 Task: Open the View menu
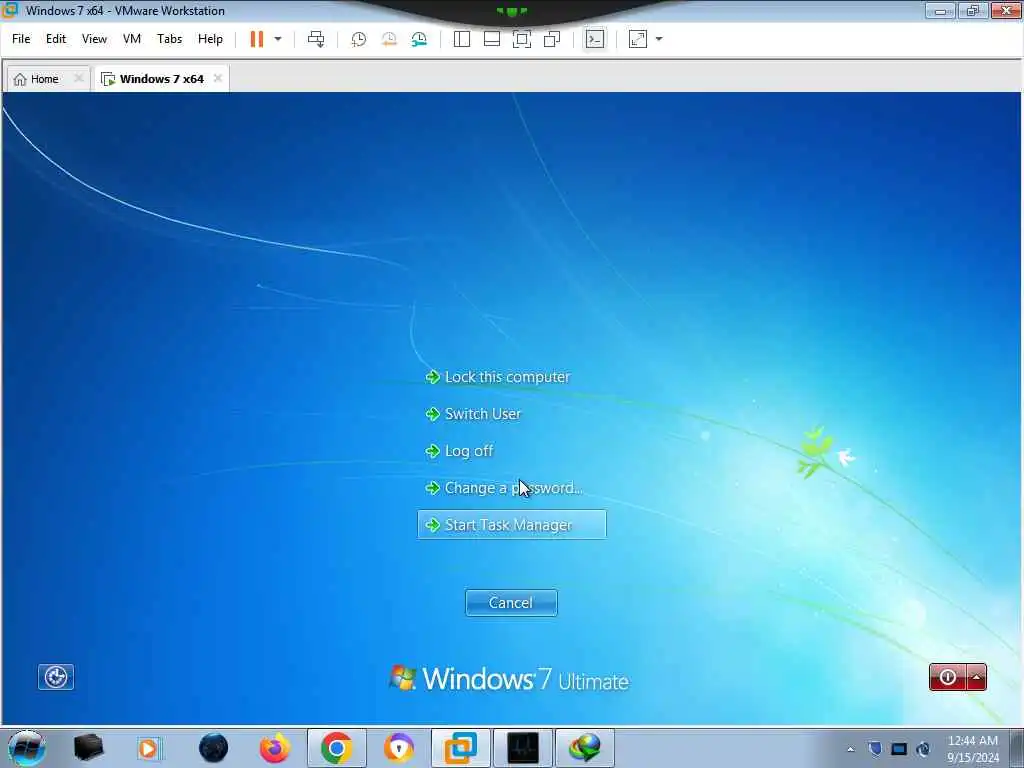(x=94, y=39)
